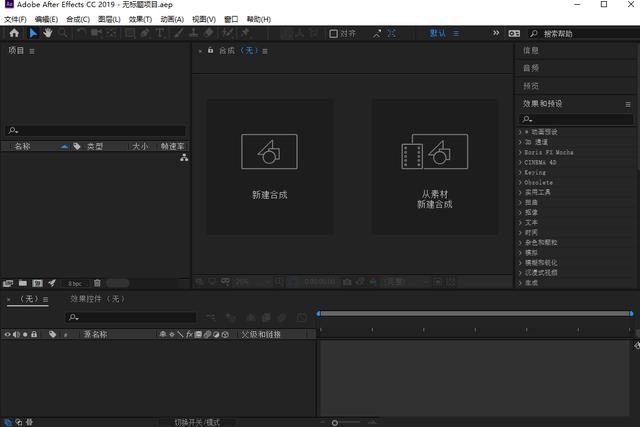This screenshot has width=640, height=427.
Task: Open the 编辑(E) menu
Action: 46,19
